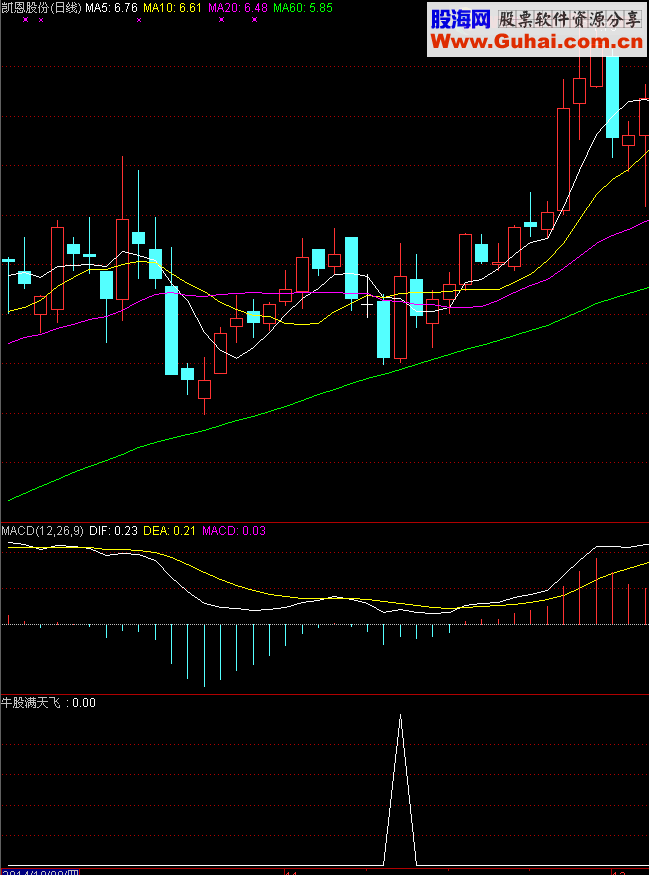Click the 凯恩股份(日线) chart title

41,8
